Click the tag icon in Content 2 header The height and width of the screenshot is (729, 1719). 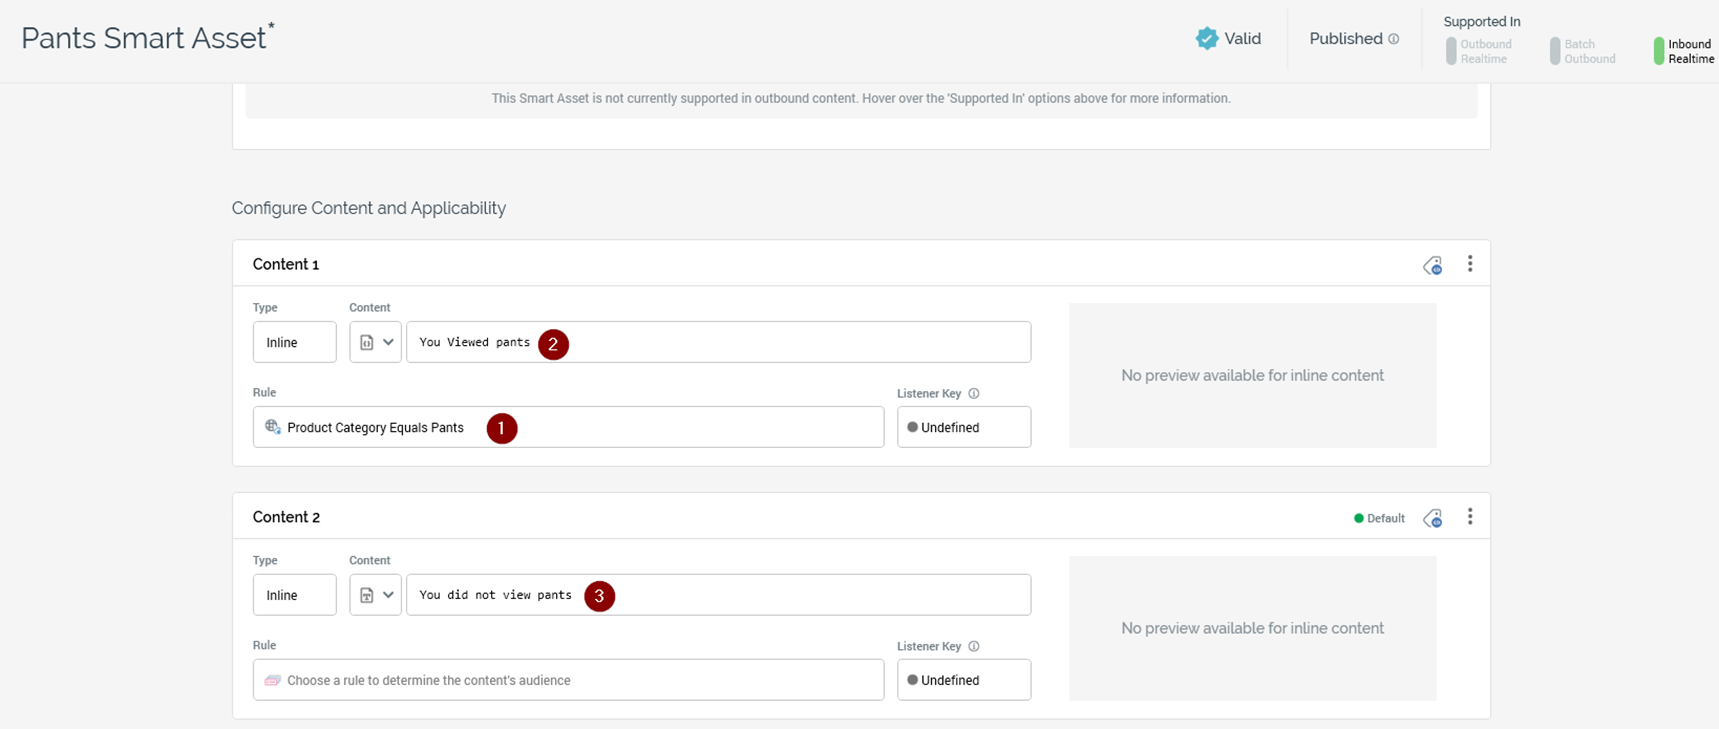click(1432, 518)
